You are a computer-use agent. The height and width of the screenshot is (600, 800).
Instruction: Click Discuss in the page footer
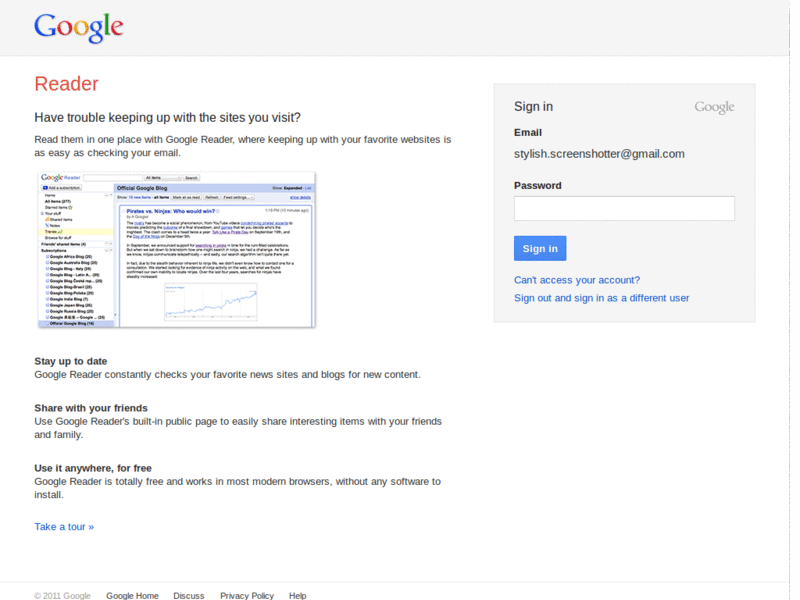(189, 595)
